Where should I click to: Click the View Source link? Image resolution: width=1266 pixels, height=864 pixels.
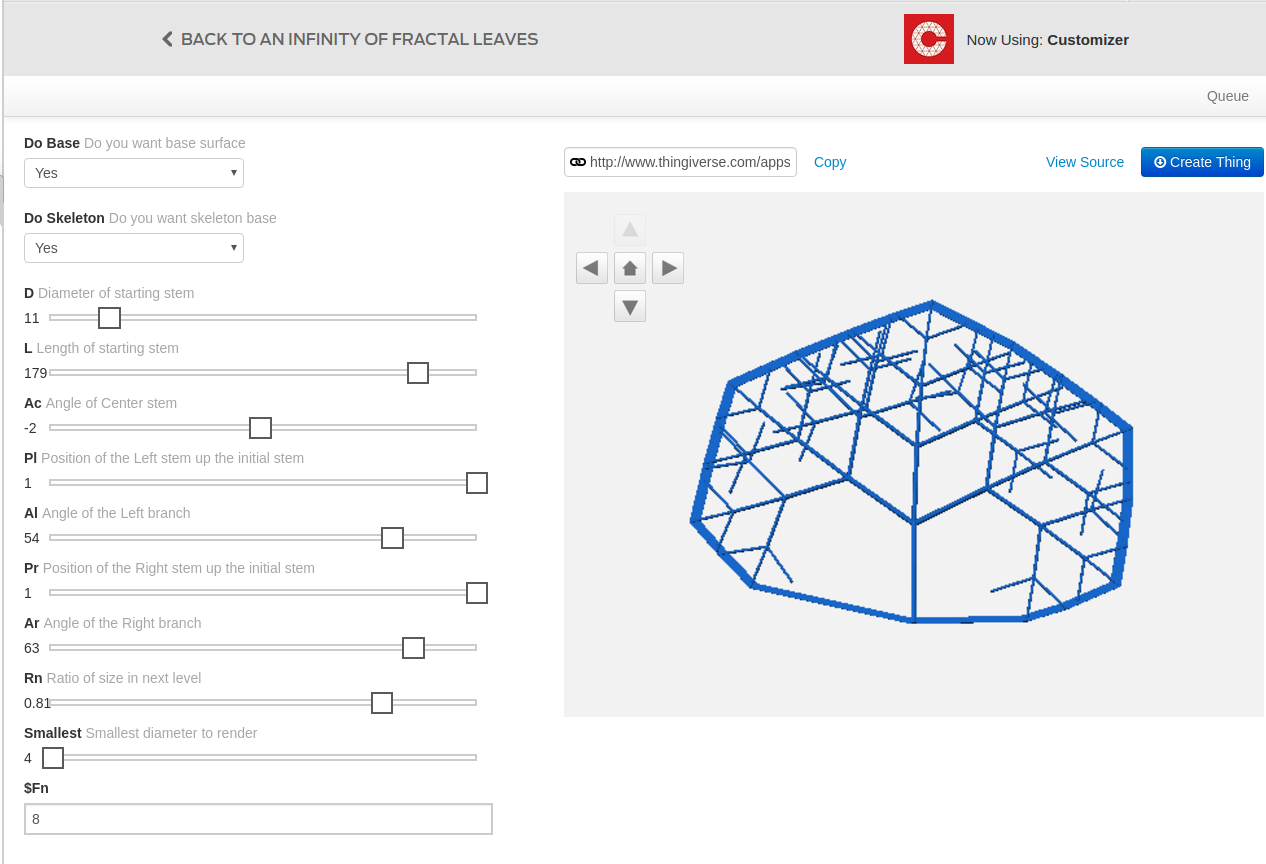(1084, 162)
